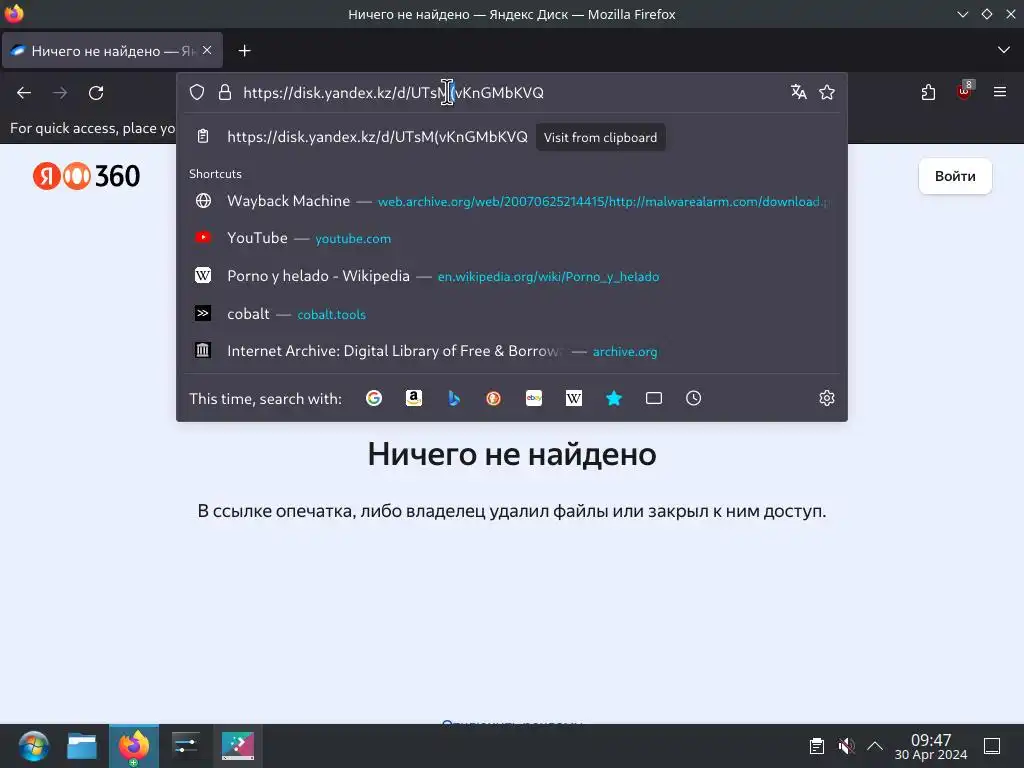1024x768 pixels.
Task: Open the clock showing 09:47
Action: (931, 746)
